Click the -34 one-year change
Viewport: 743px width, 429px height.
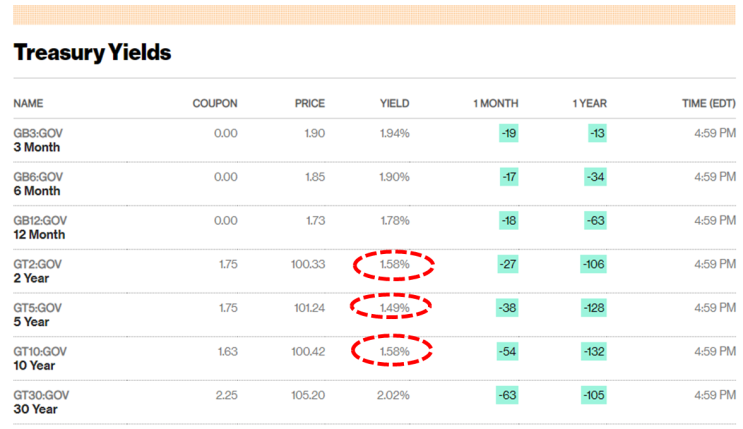pyautogui.click(x=596, y=177)
